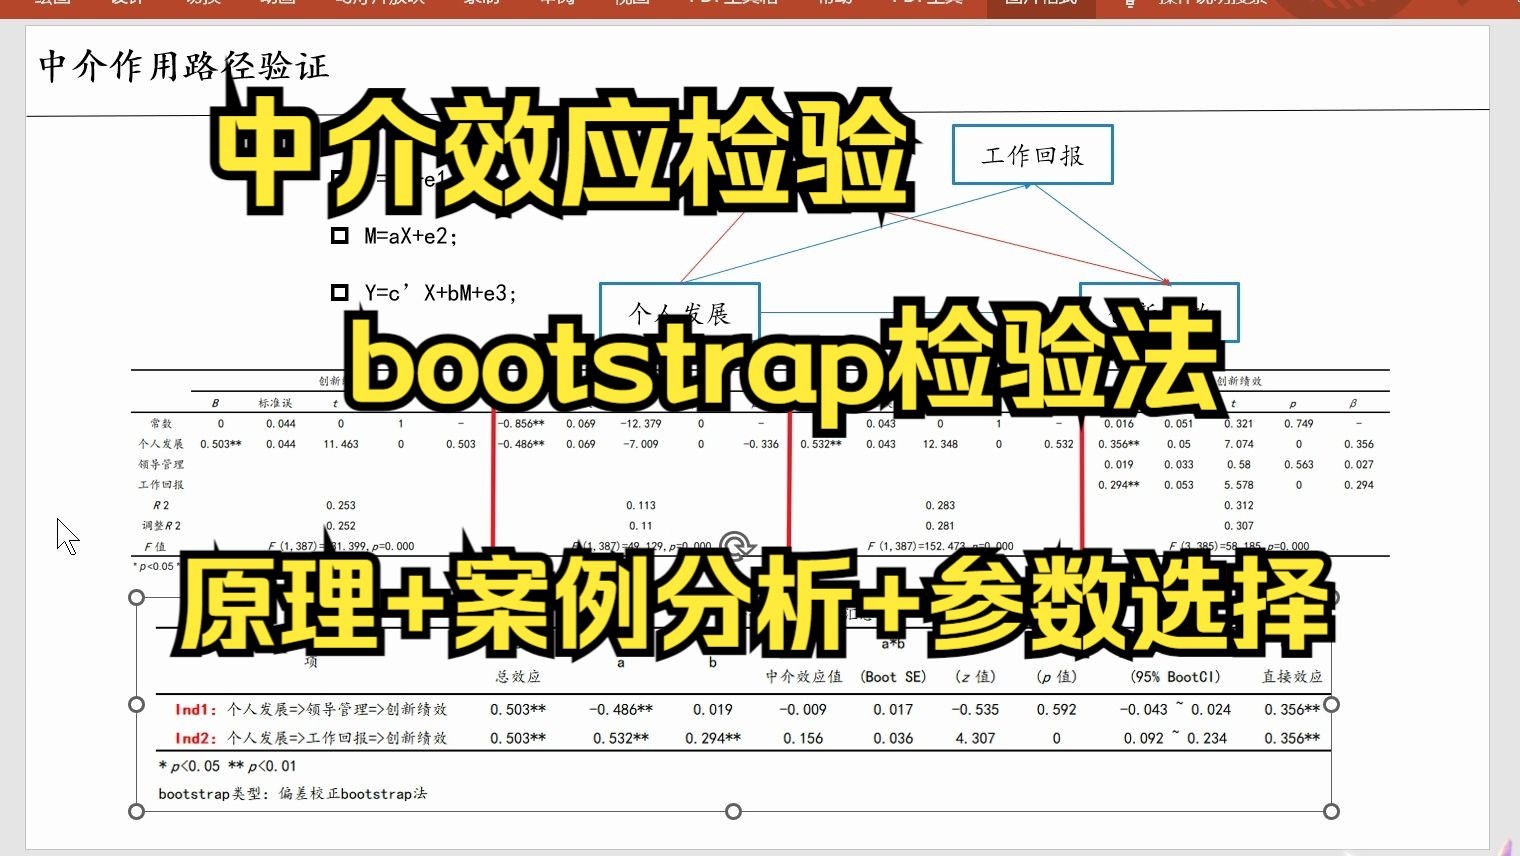Click the Ind2 mediation value 0.156

point(803,738)
